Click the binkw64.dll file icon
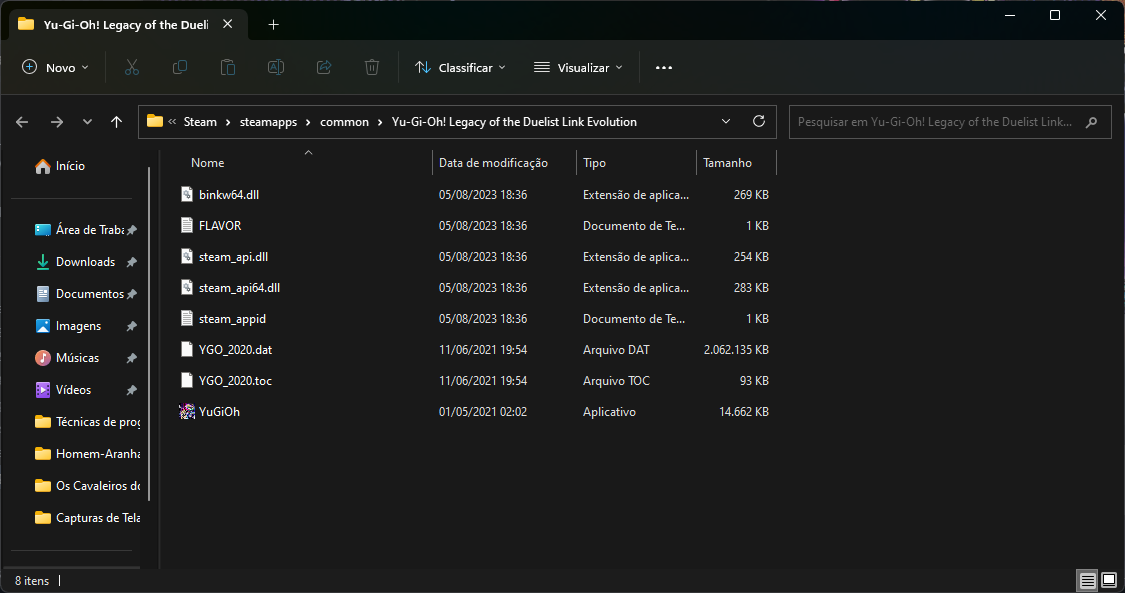This screenshot has height=593, width=1125. 187,194
